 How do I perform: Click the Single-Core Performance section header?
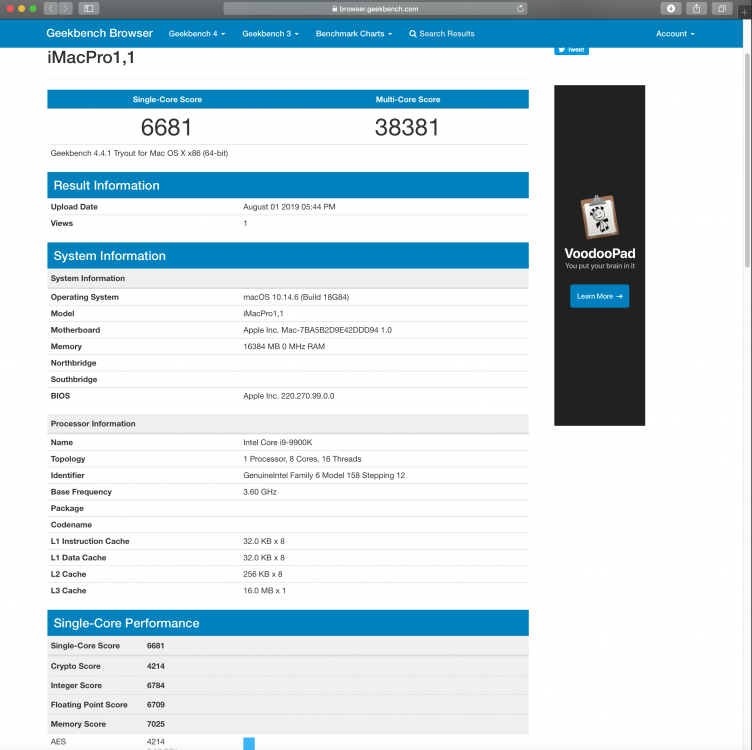(x=288, y=623)
